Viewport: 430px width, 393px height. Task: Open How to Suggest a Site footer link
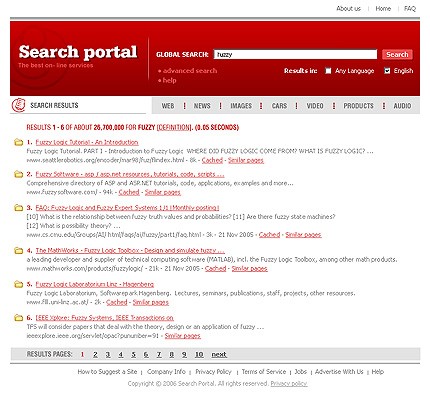pos(107,372)
